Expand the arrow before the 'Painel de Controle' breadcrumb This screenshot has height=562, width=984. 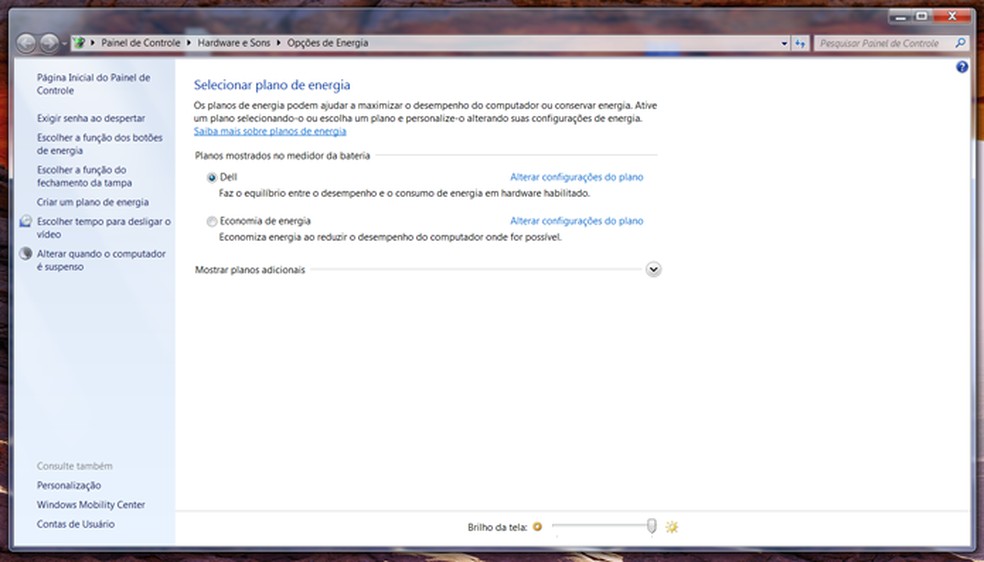(93, 43)
